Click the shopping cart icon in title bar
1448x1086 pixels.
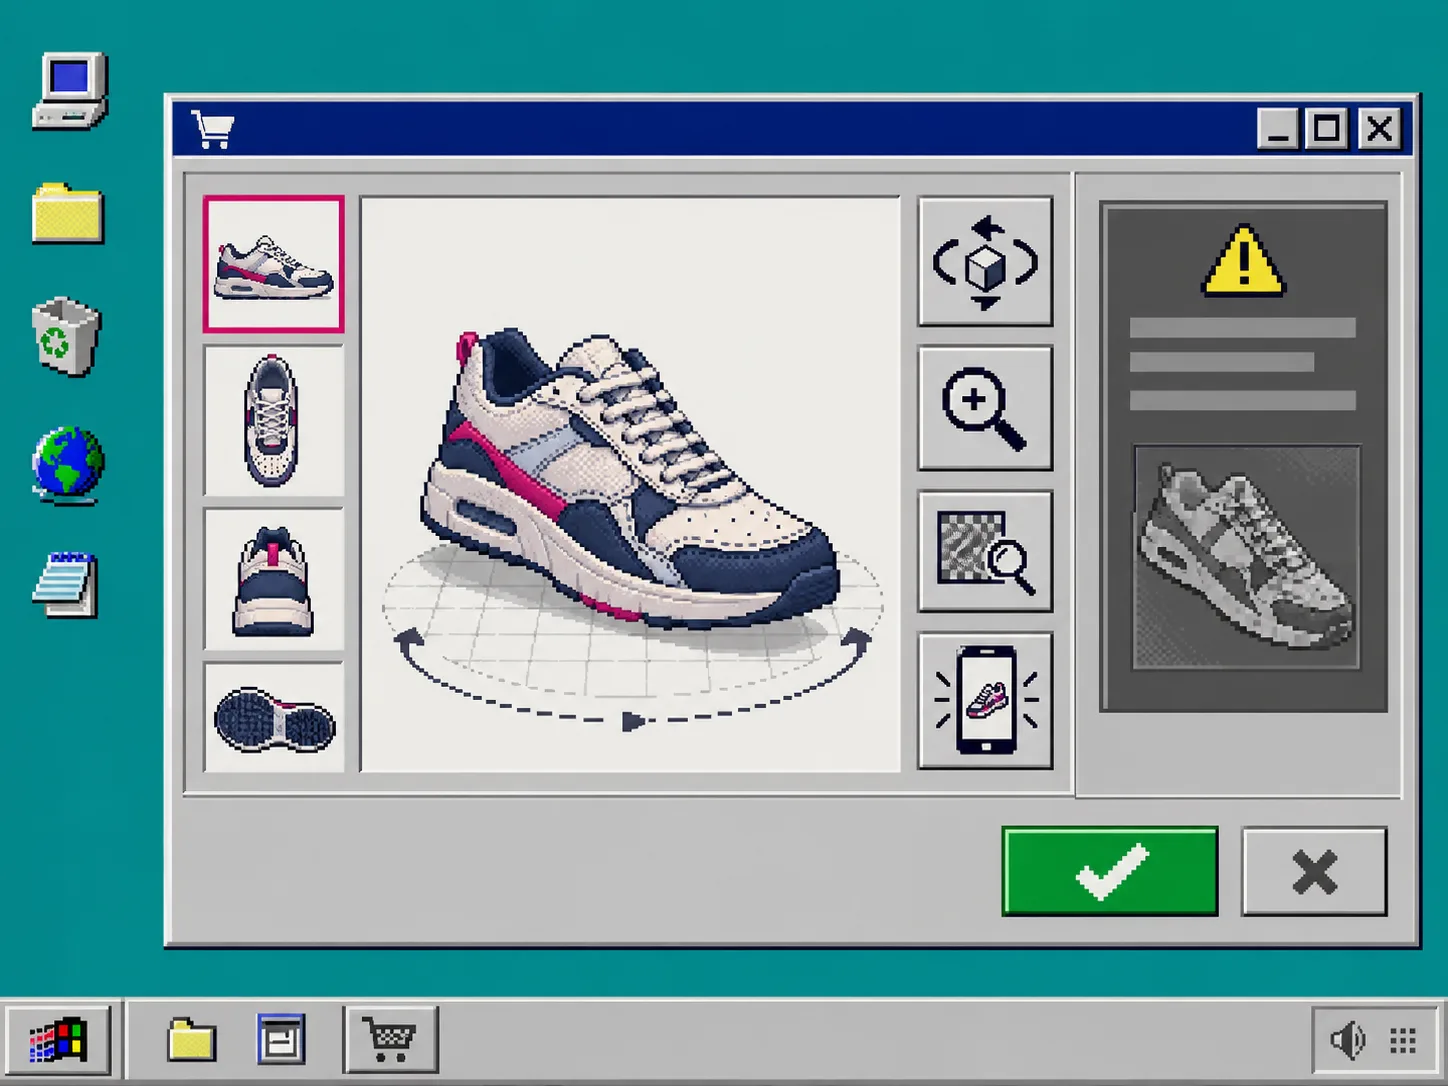pos(213,129)
